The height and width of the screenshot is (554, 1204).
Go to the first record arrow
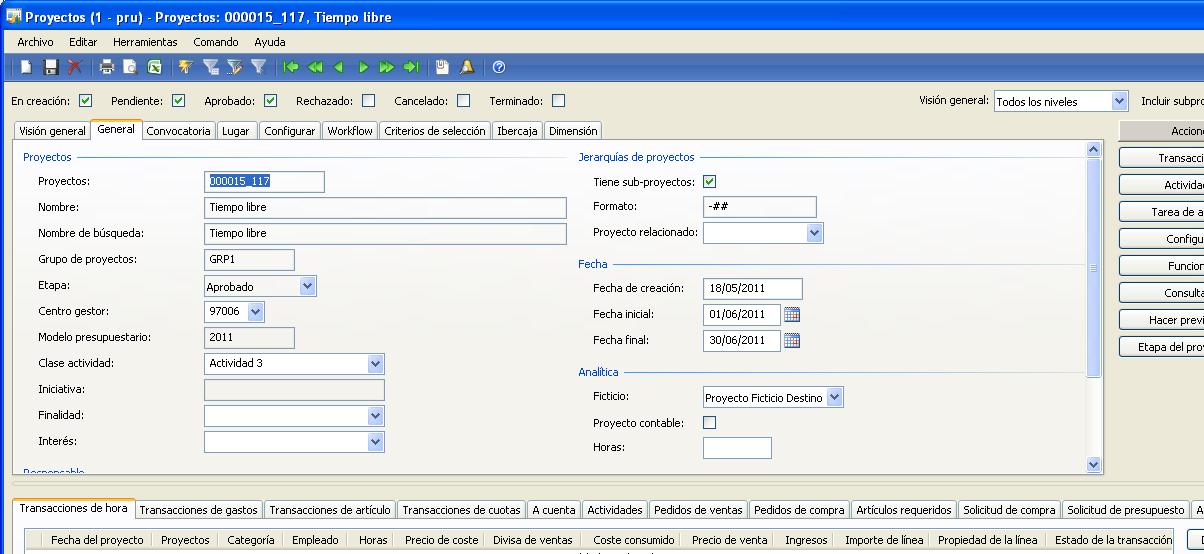(291, 67)
